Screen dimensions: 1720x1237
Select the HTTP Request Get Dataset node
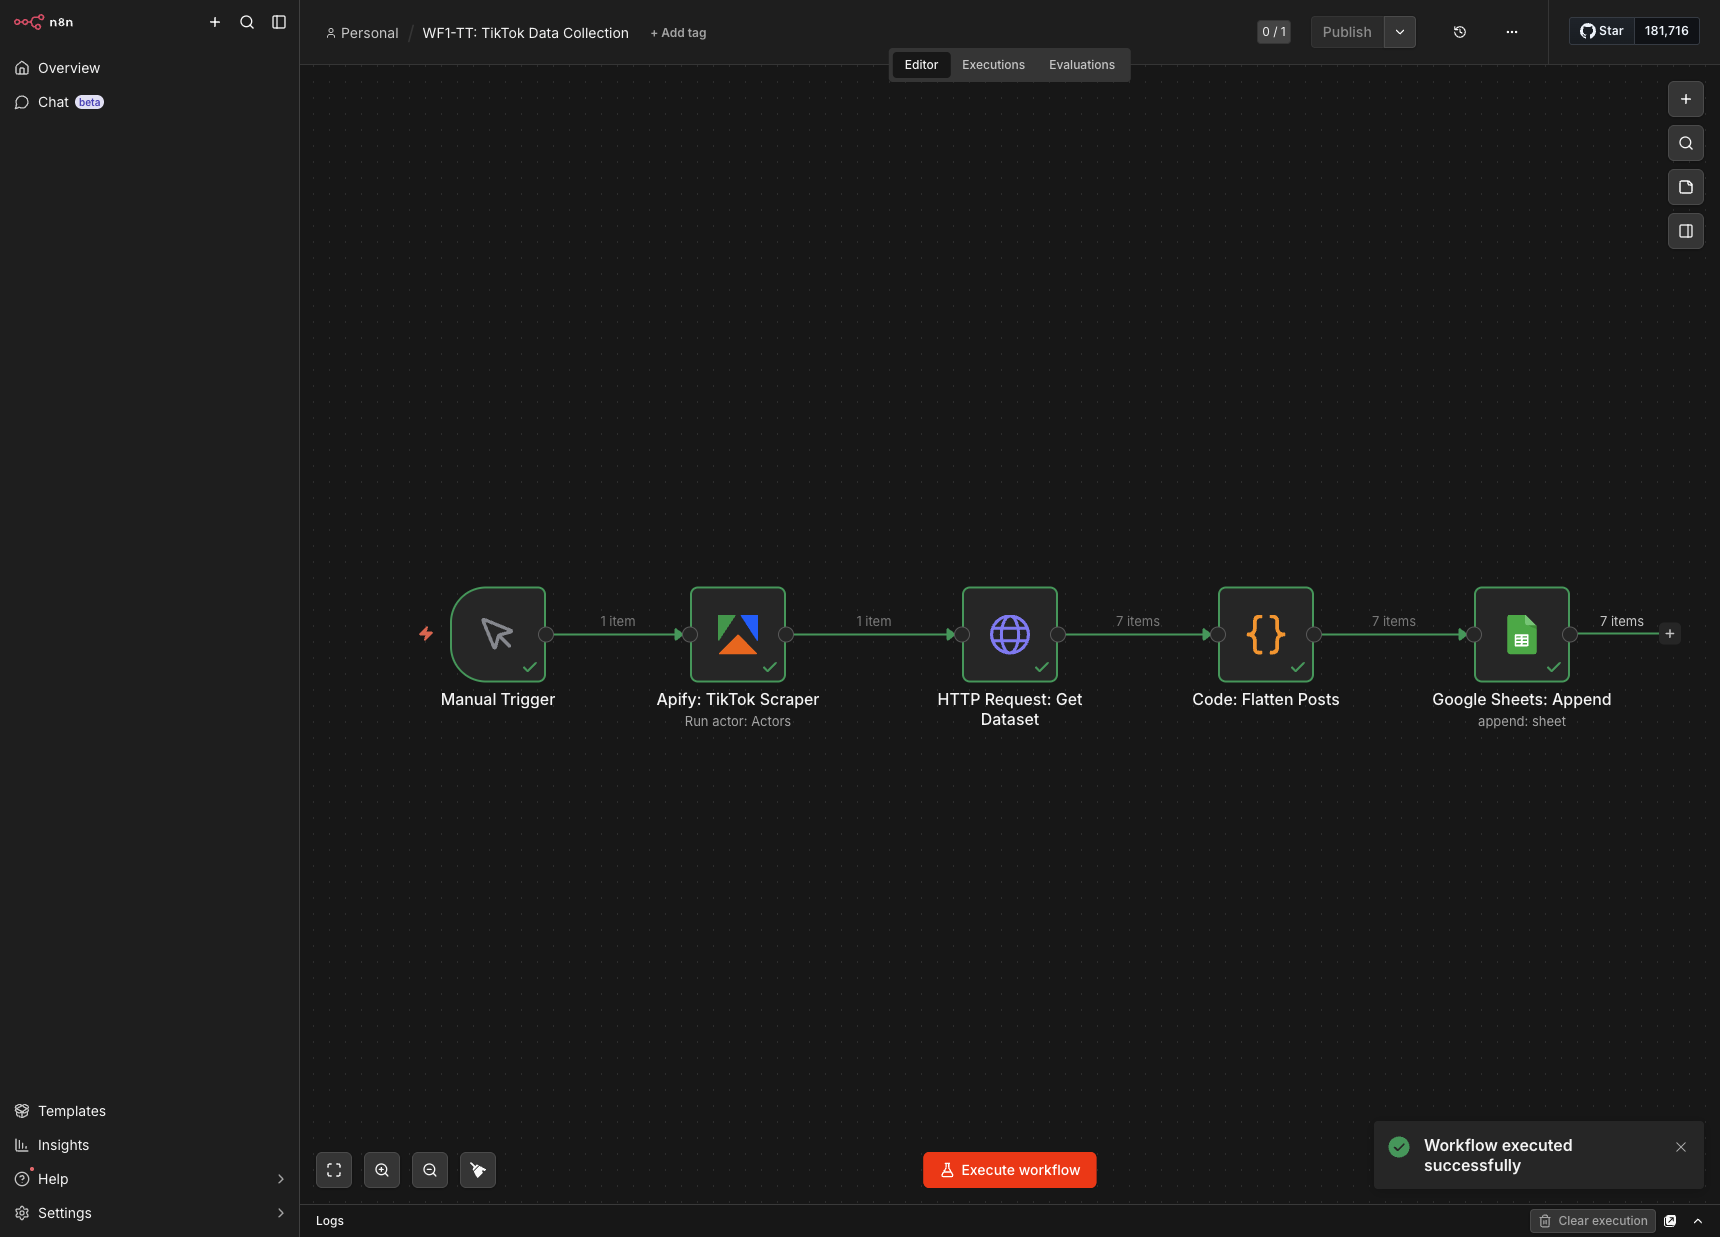point(1010,634)
